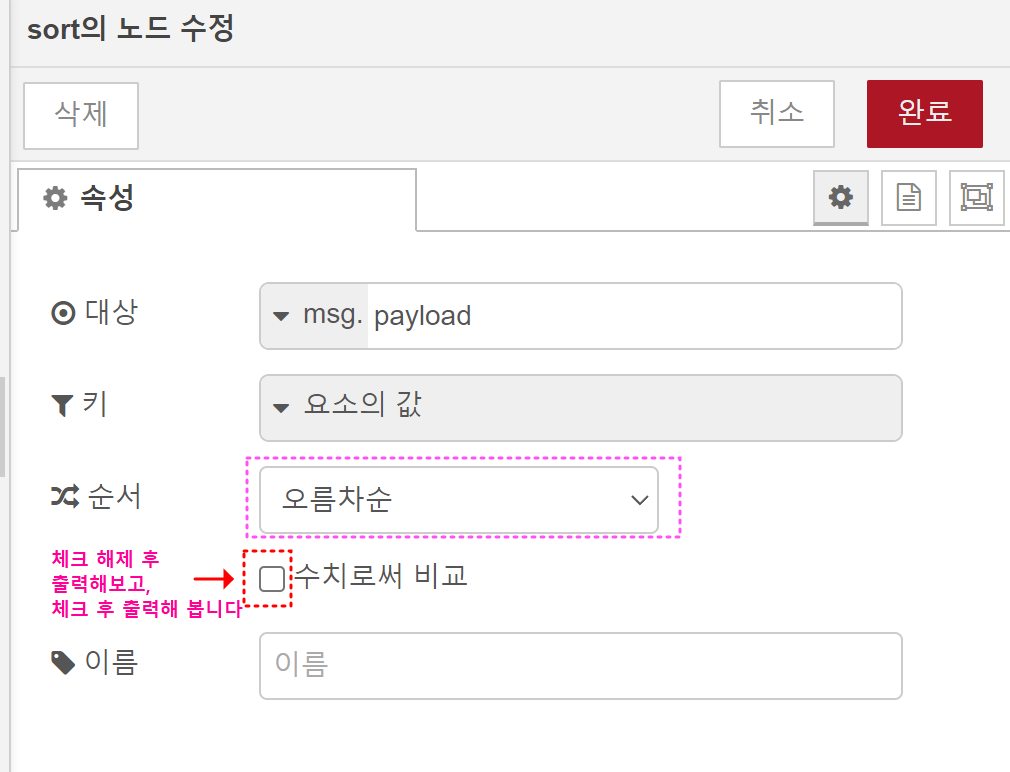Open the msg. type dropdown arrow
The image size is (1010, 772).
click(x=281, y=316)
